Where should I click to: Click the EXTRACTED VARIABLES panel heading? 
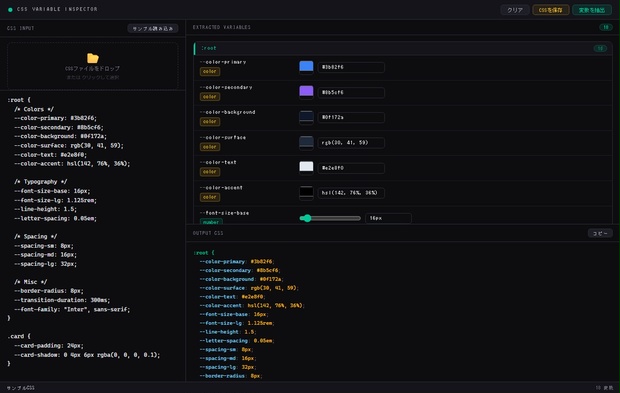[x=222, y=27]
